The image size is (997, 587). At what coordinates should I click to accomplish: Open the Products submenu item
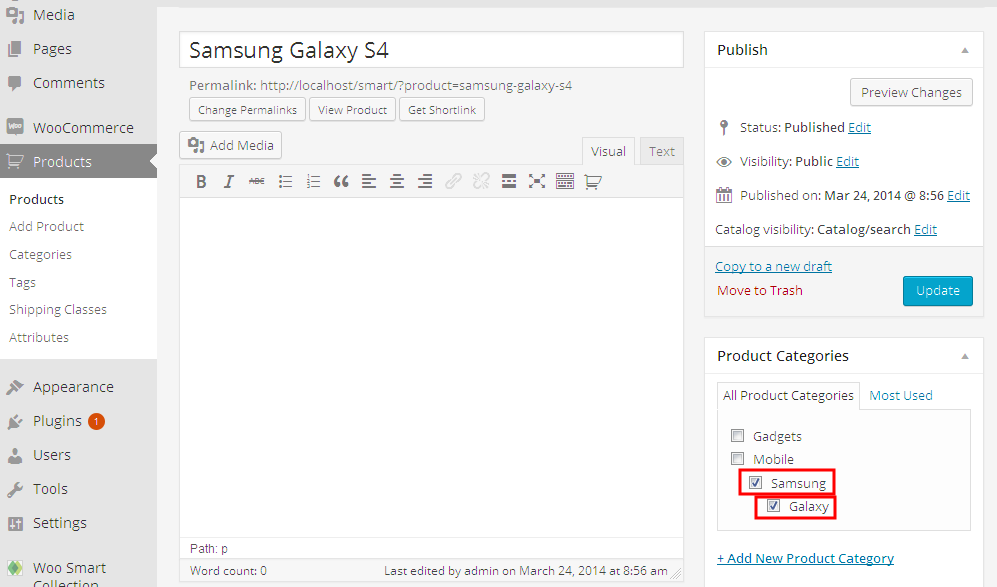pos(36,199)
